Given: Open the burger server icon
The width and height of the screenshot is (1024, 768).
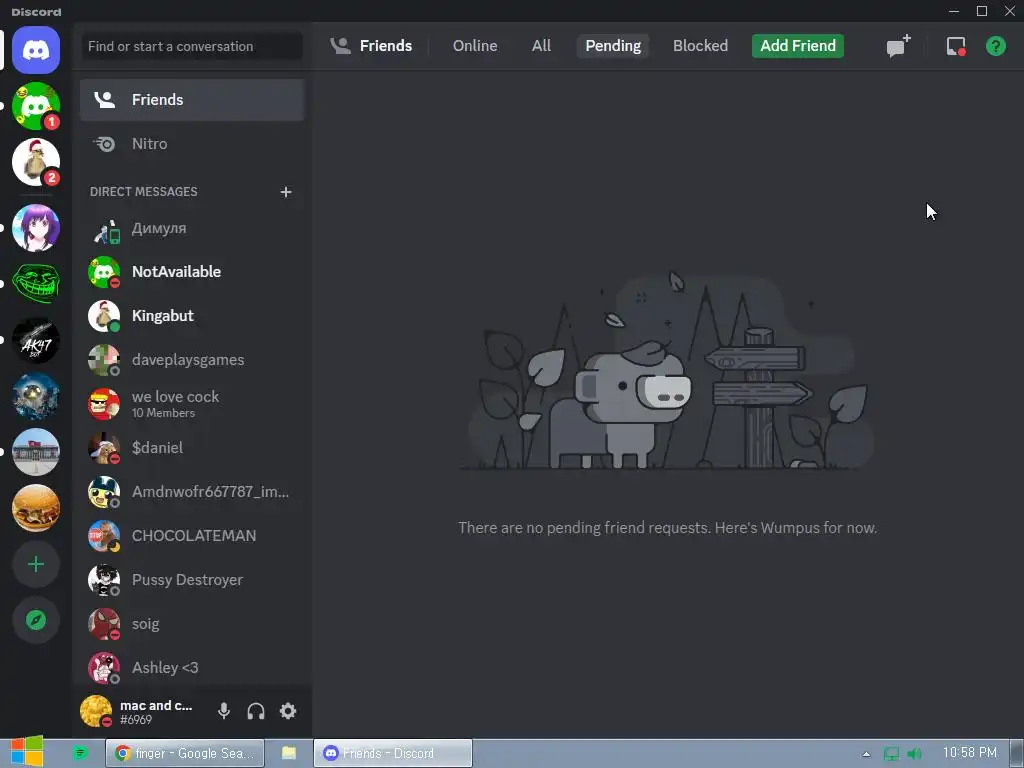Looking at the screenshot, I should (x=36, y=508).
